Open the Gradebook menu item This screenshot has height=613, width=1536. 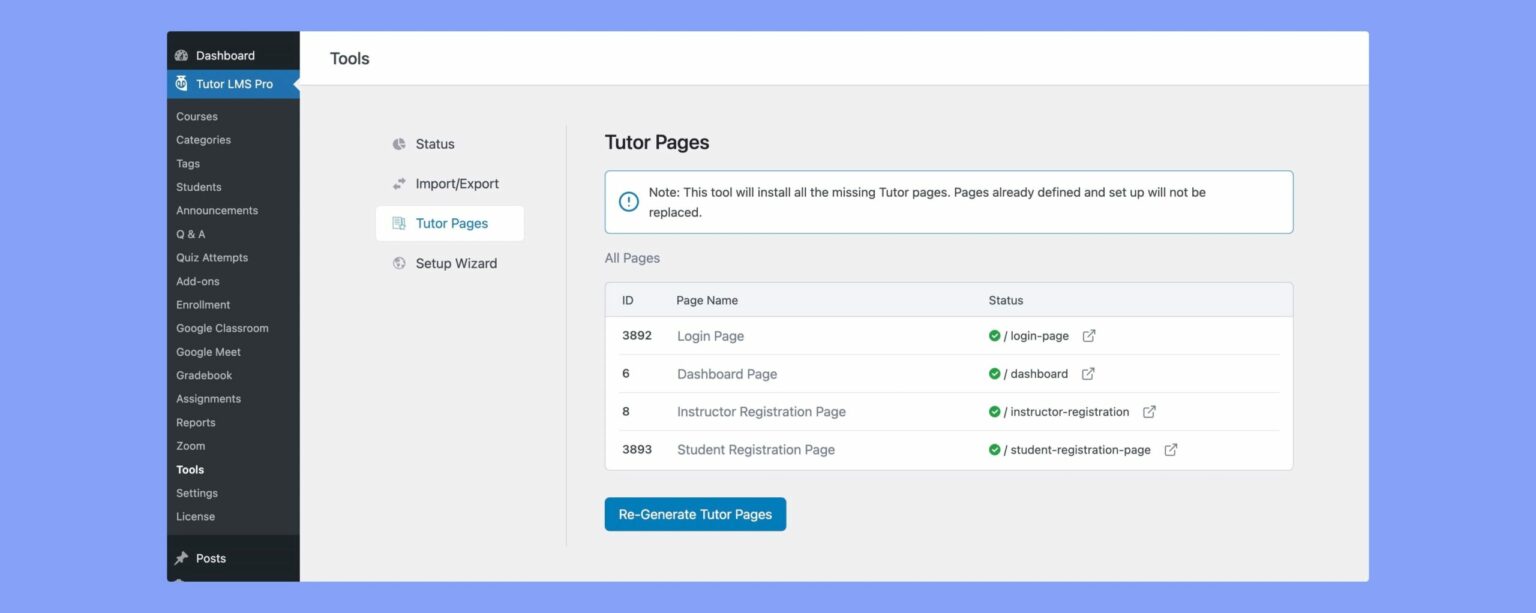point(204,375)
